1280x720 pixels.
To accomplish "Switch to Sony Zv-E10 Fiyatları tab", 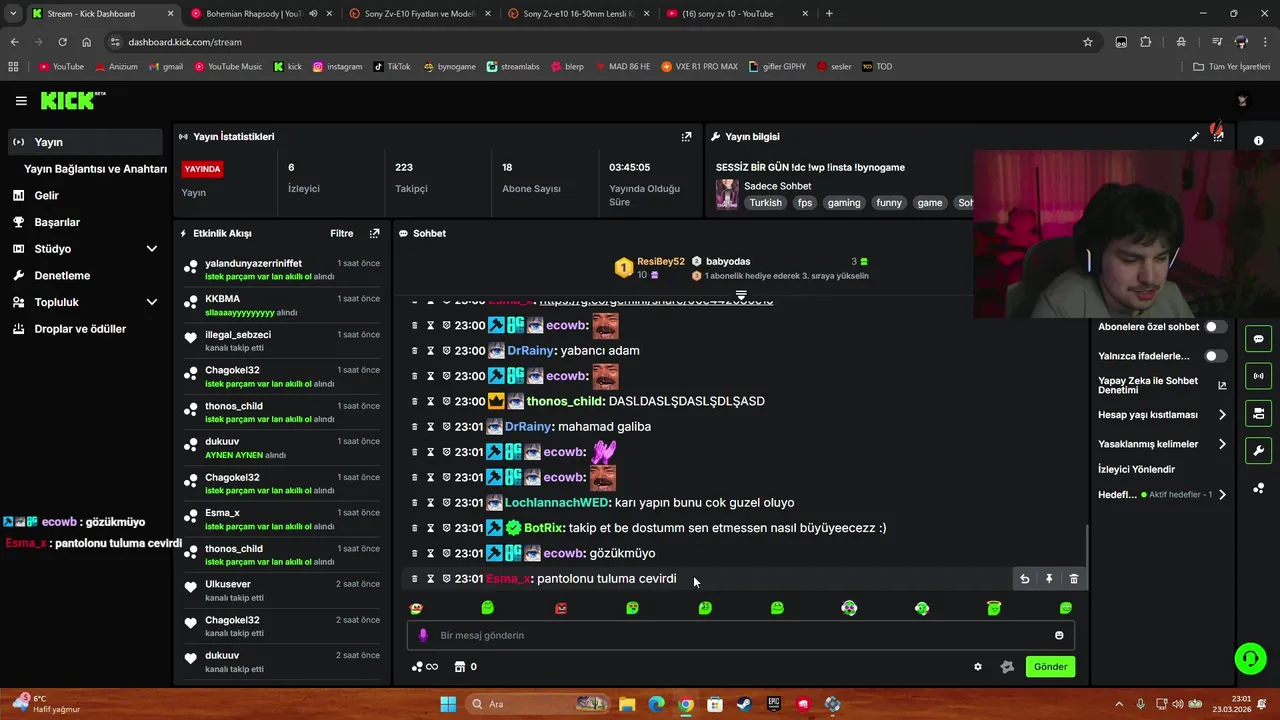I will [418, 14].
